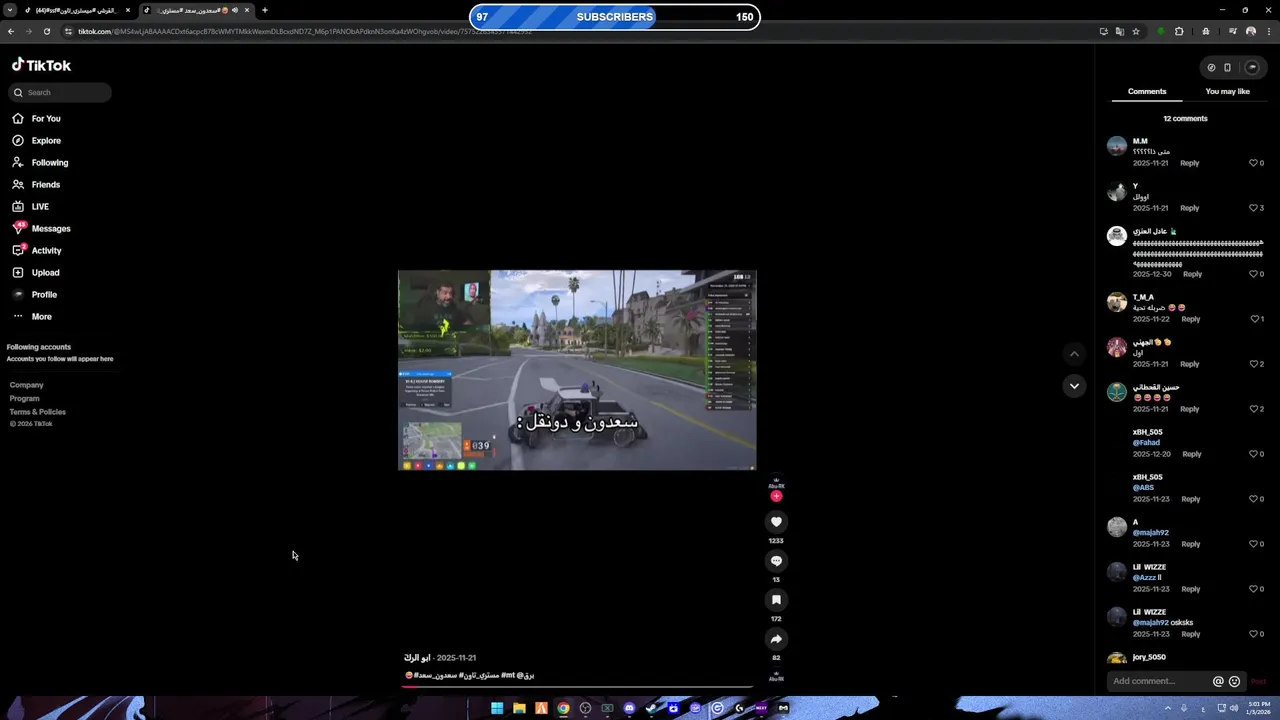Click the Post comment button
Screen dimensions: 1280x720
[x=1258, y=682]
